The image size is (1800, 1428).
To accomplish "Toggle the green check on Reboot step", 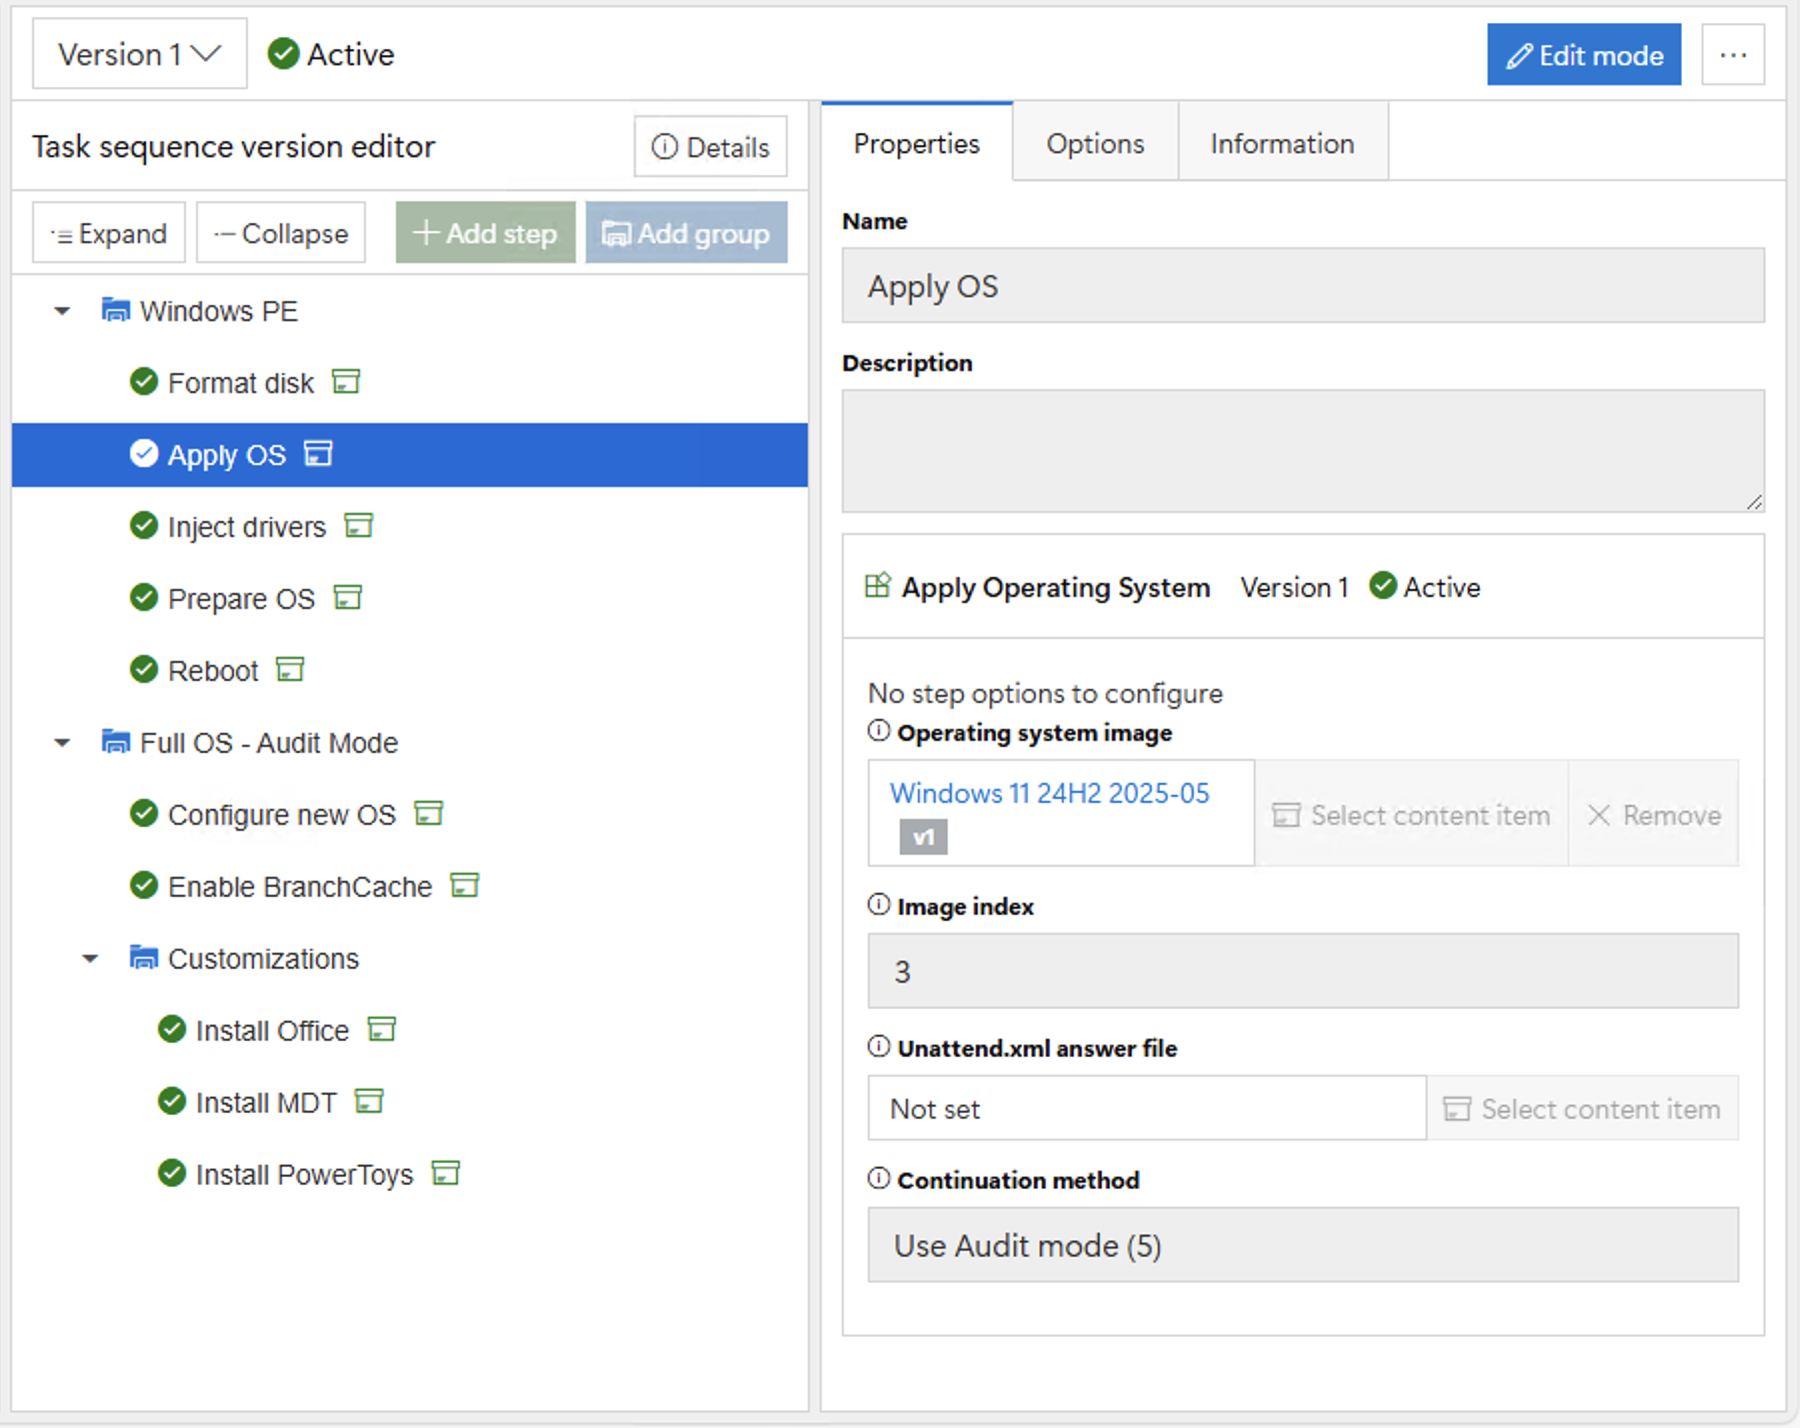I will 143,669.
